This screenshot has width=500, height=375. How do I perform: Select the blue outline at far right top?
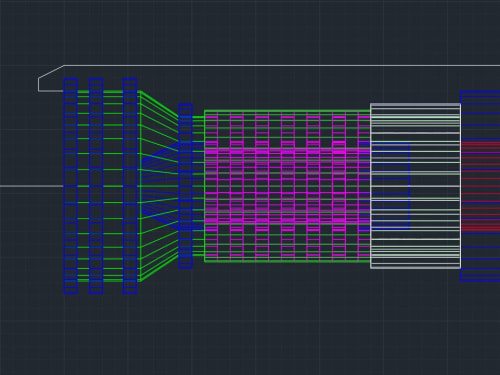[480, 92]
